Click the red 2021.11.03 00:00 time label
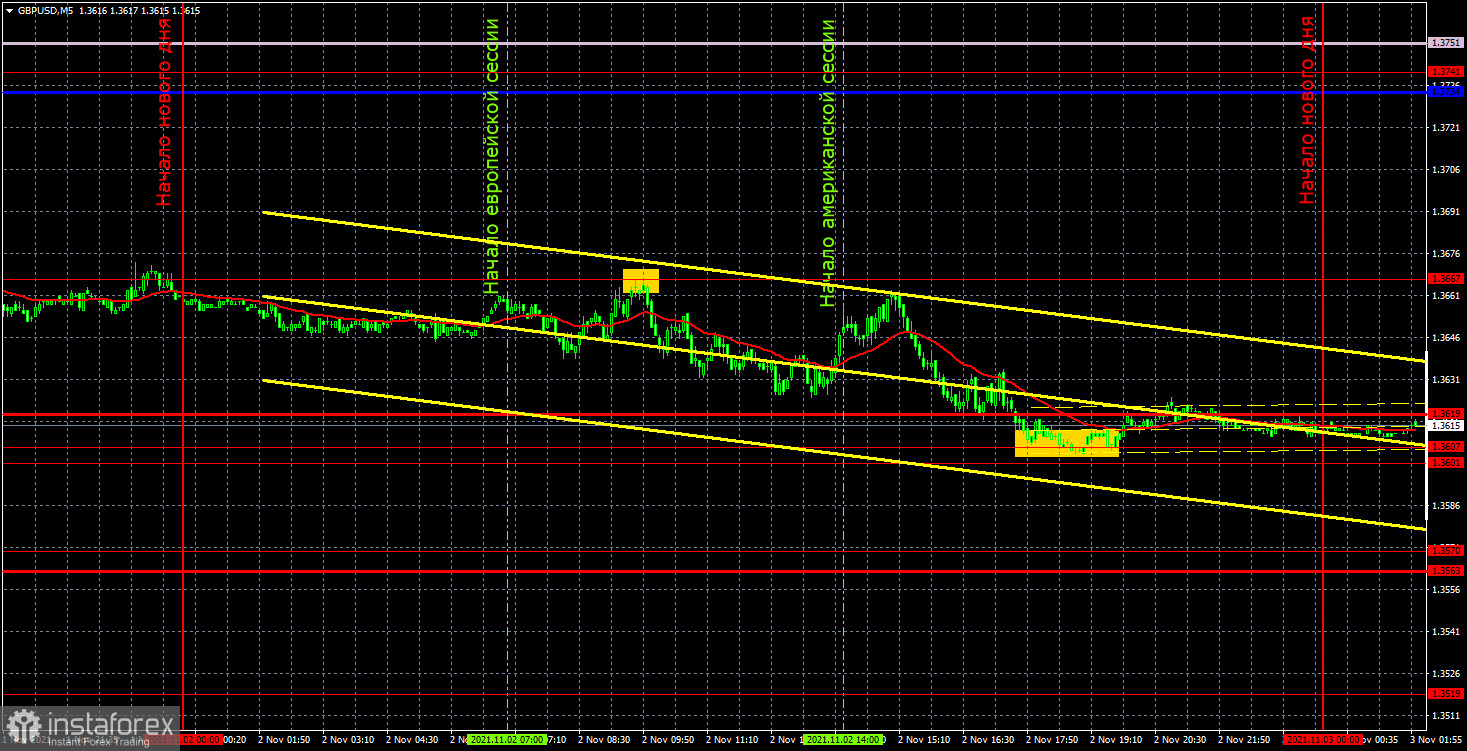1467x751 pixels. click(1322, 740)
